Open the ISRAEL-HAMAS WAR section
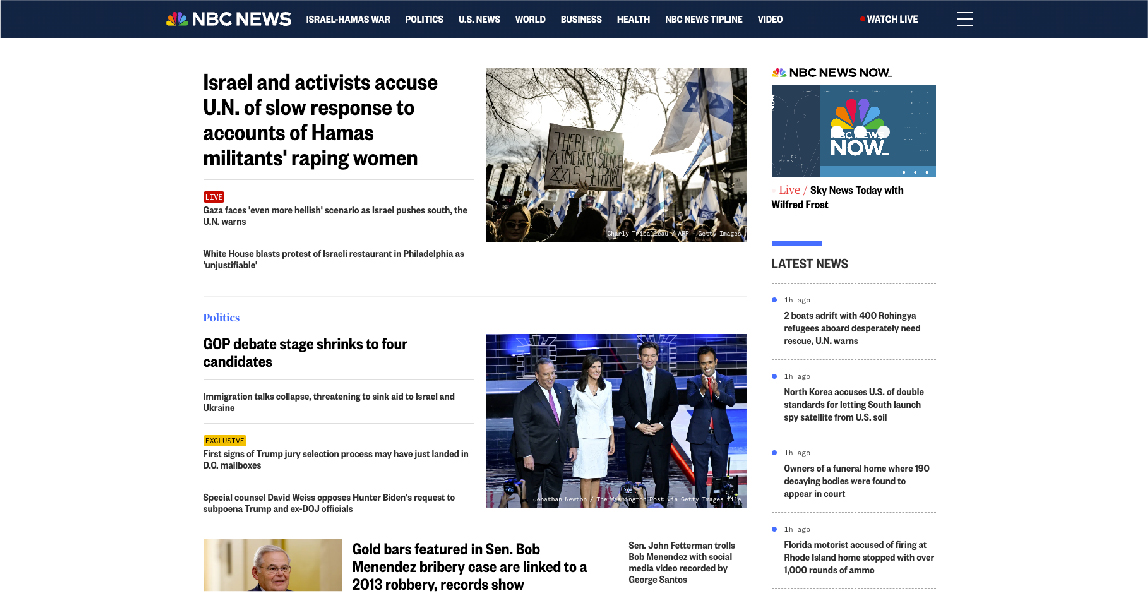1148x592 pixels. 348,19
